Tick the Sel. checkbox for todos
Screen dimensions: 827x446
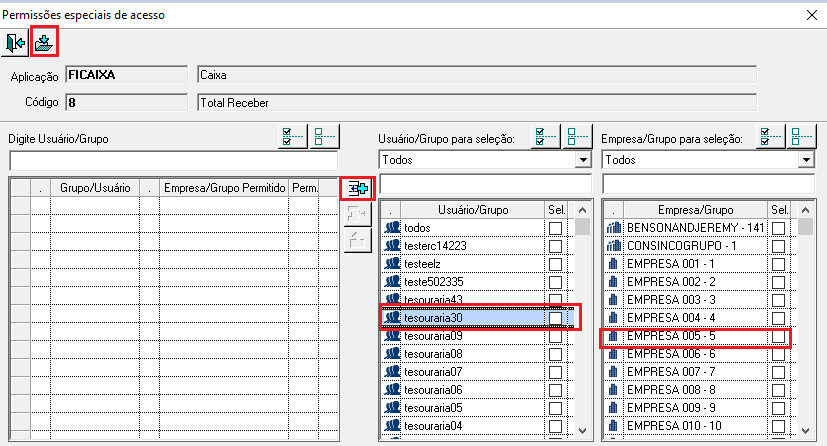point(555,228)
